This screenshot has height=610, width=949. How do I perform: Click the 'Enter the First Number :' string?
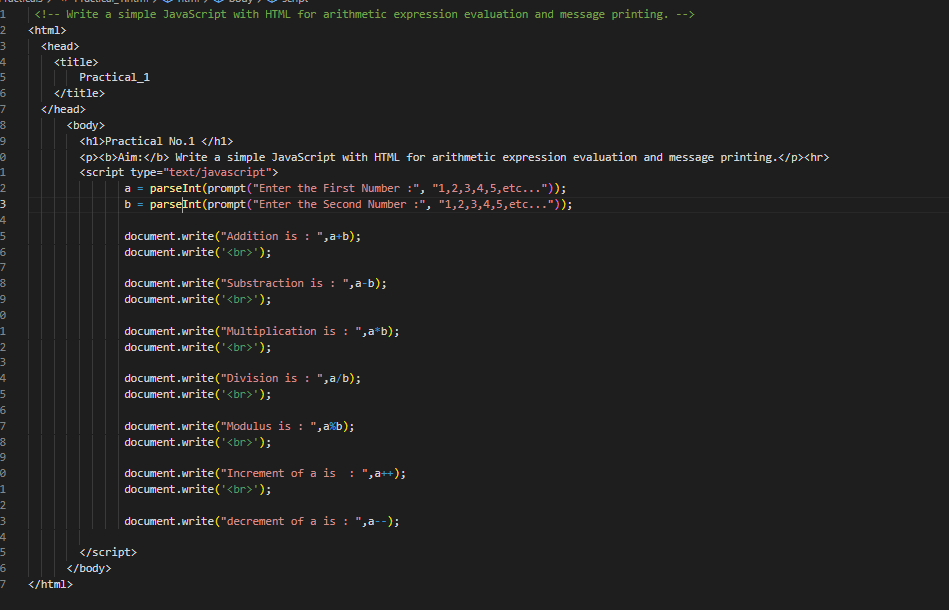point(336,188)
